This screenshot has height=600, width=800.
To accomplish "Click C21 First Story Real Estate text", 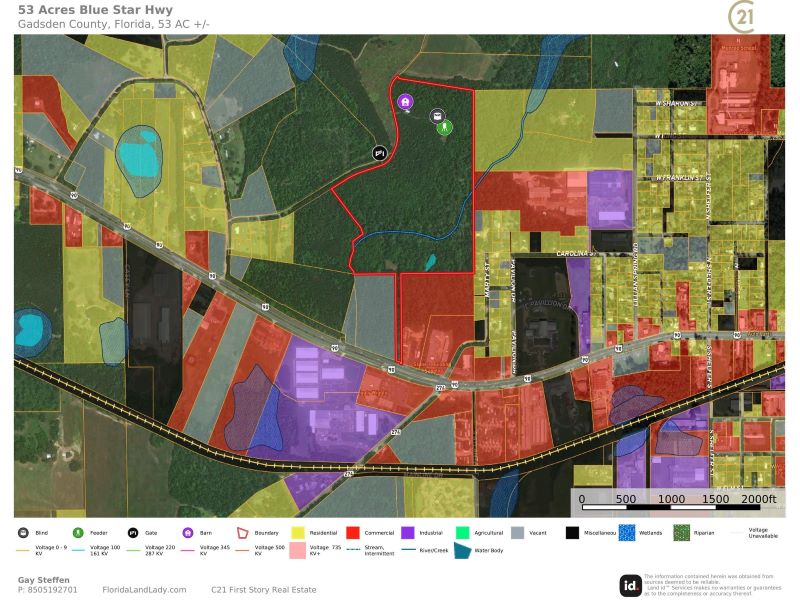I will pyautogui.click(x=264, y=590).
